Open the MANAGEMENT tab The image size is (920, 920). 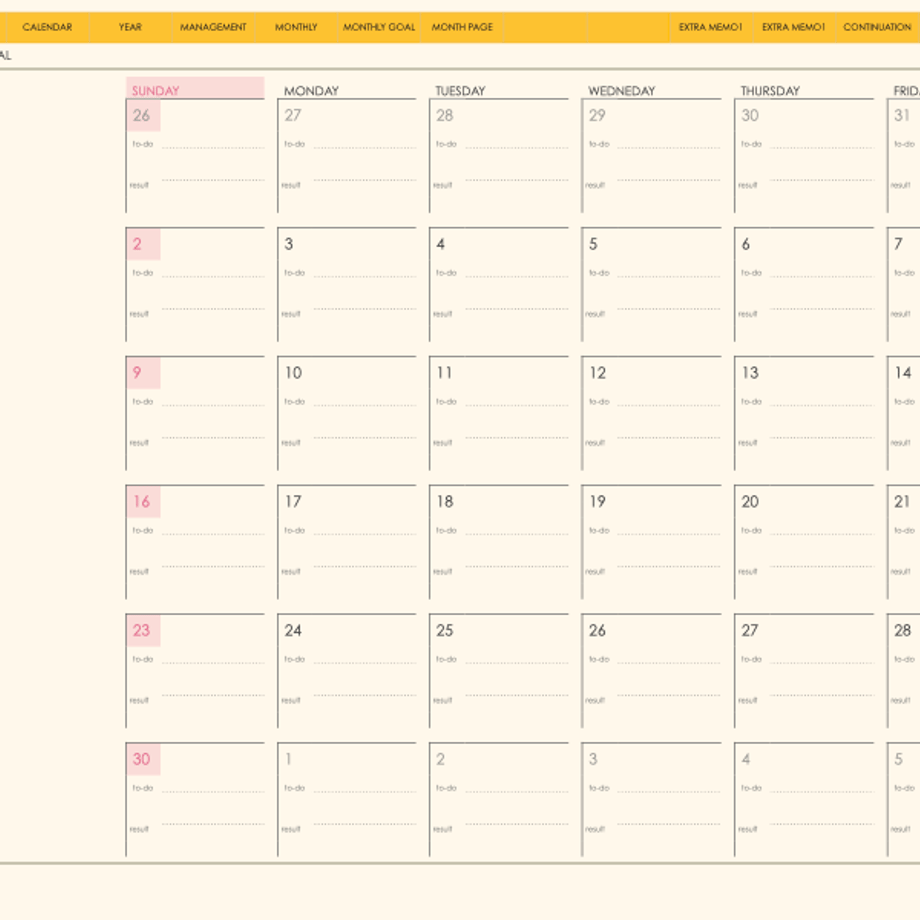click(x=213, y=27)
